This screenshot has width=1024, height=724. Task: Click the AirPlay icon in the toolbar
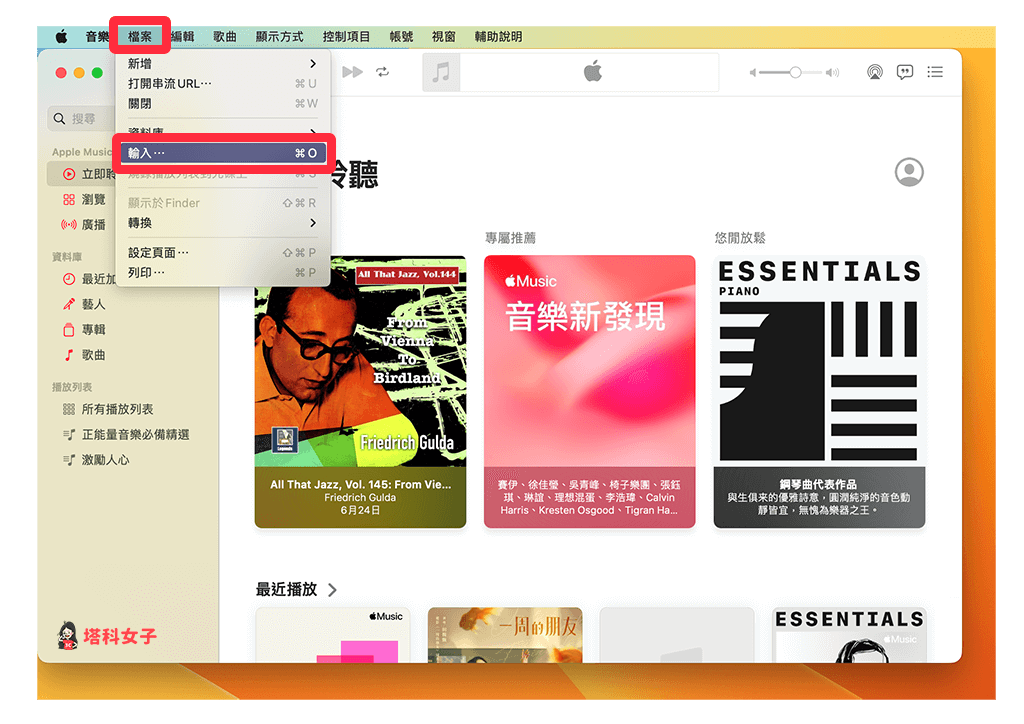(x=875, y=71)
